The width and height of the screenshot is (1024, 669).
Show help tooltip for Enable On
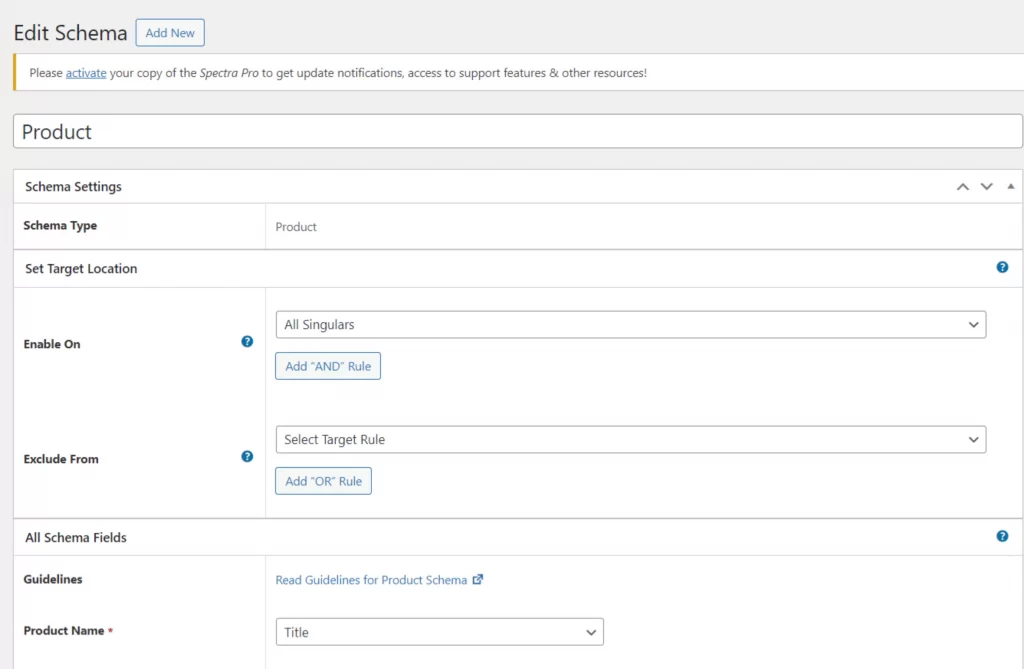coord(247,342)
